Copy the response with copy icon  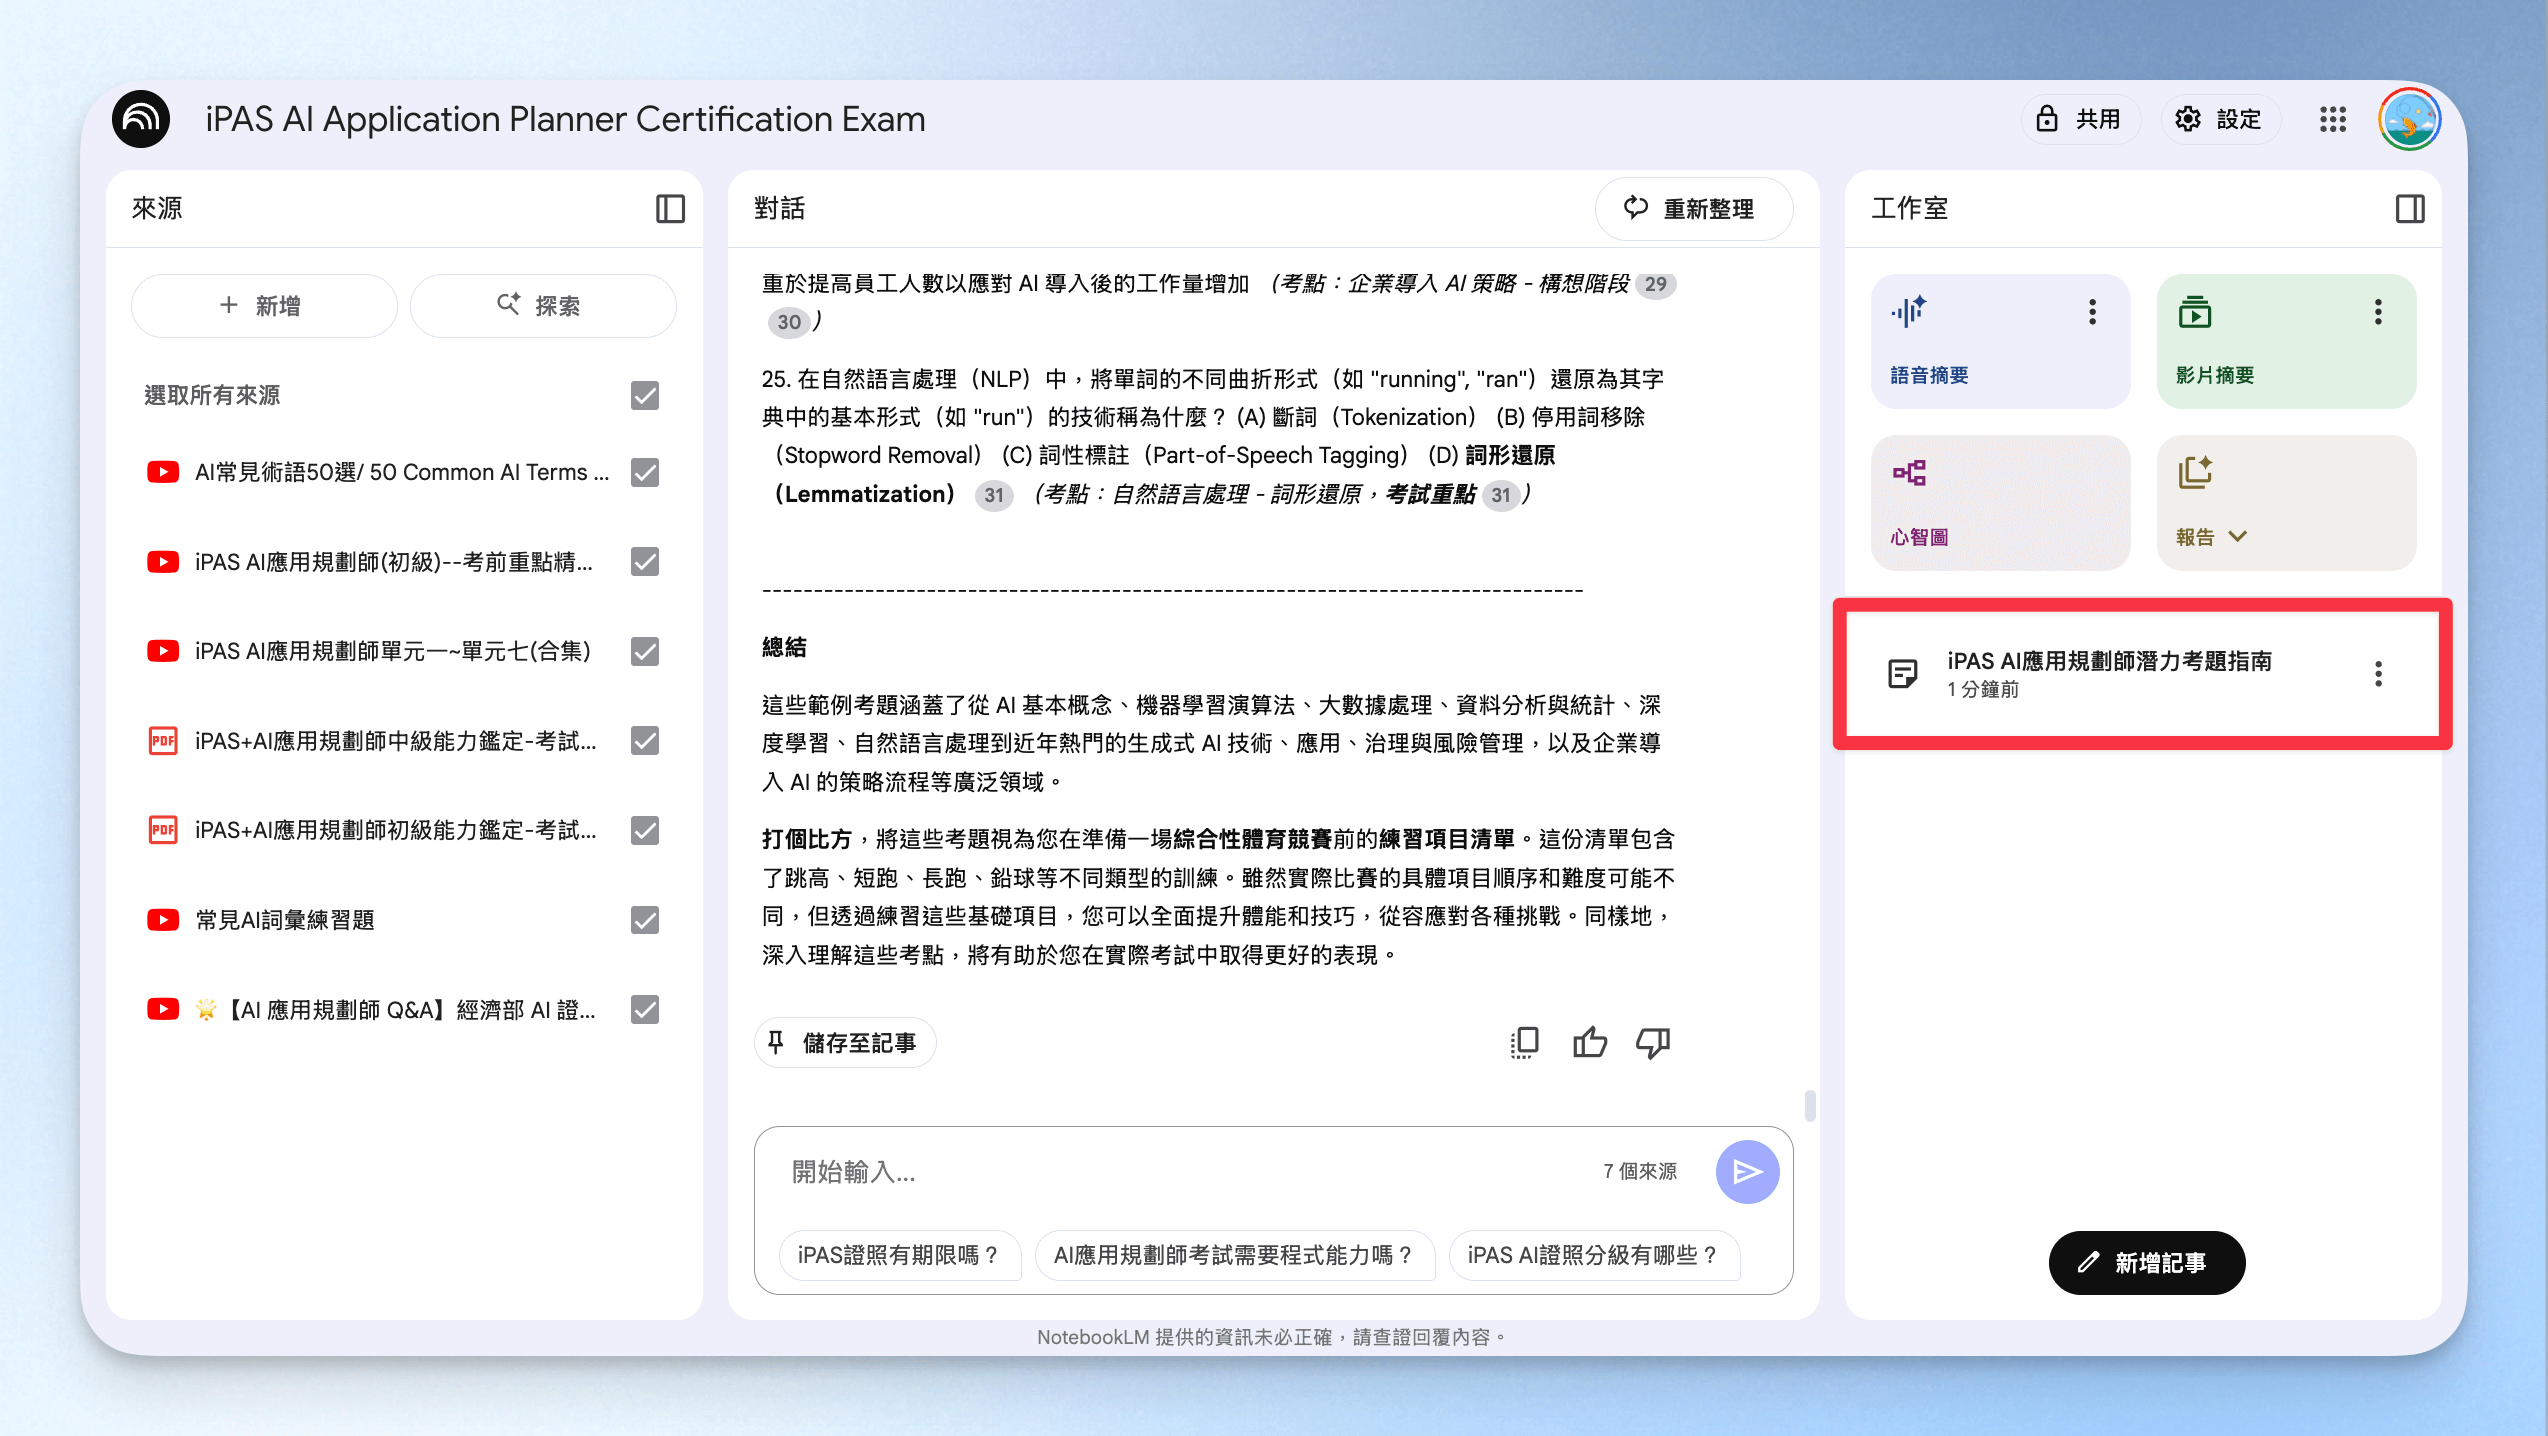click(1524, 1043)
